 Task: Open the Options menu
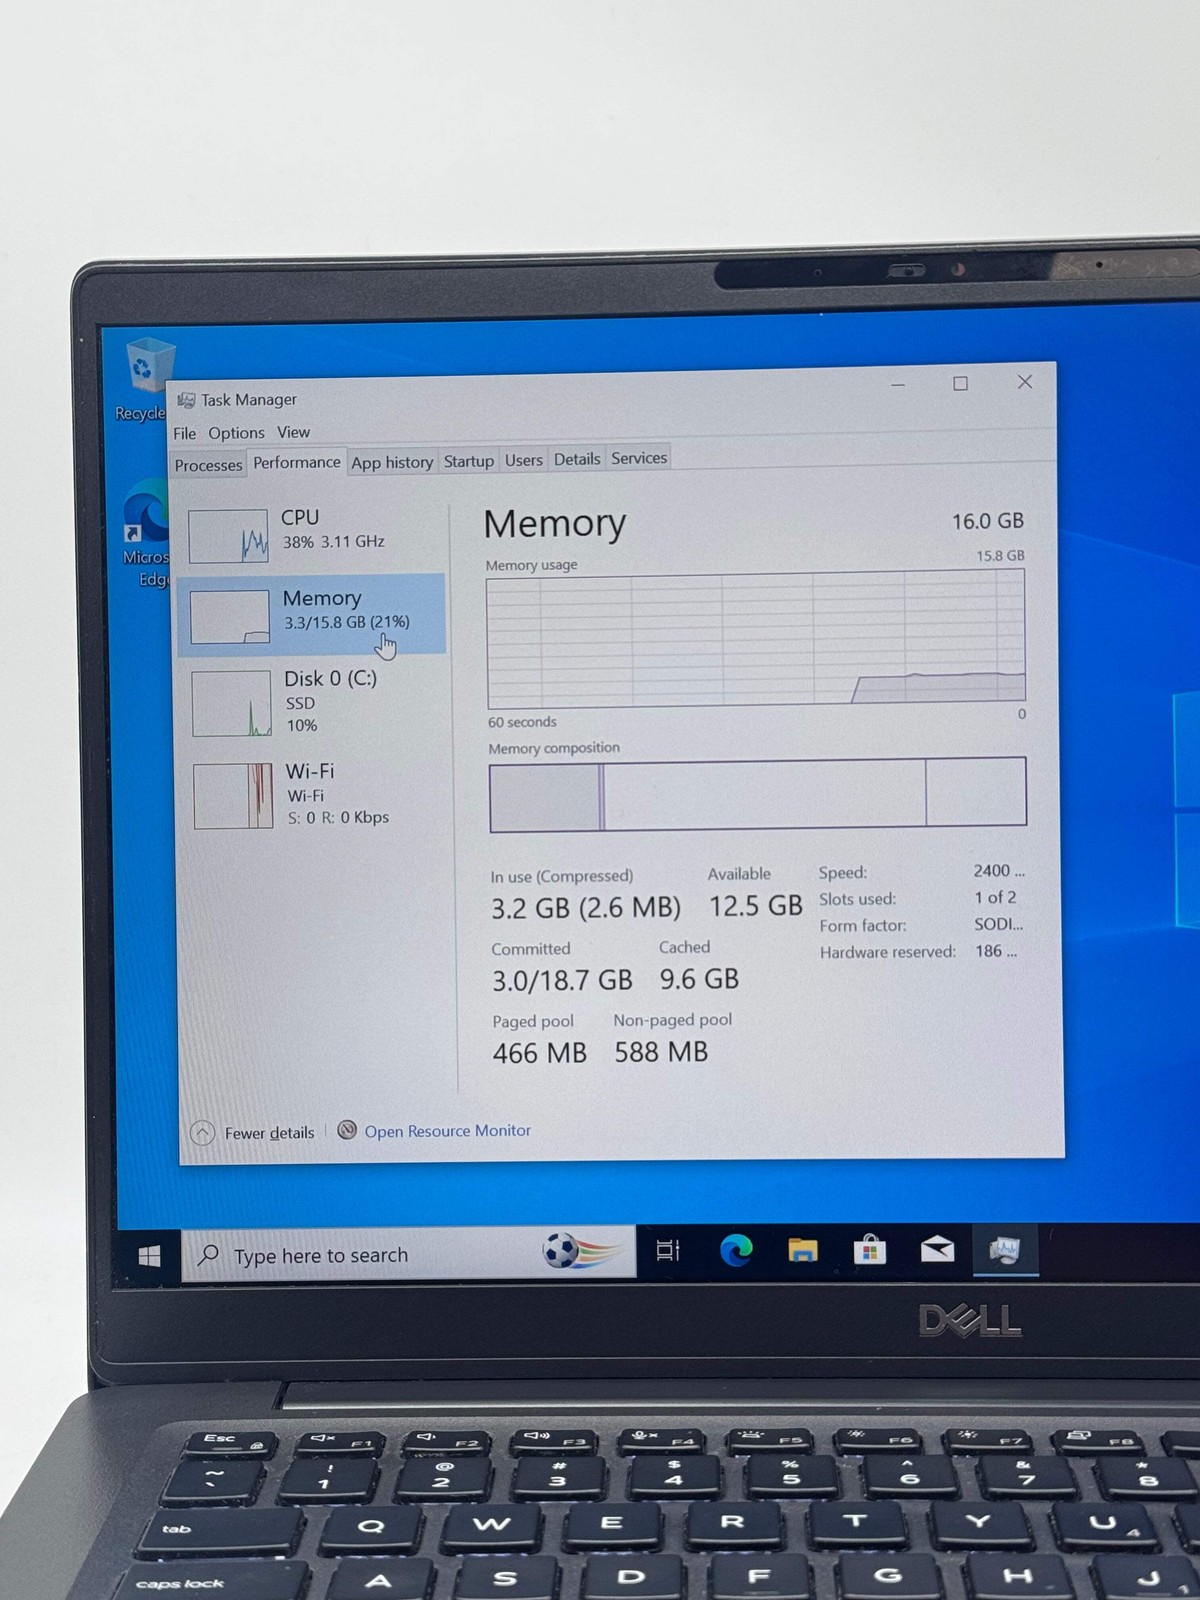pyautogui.click(x=236, y=433)
